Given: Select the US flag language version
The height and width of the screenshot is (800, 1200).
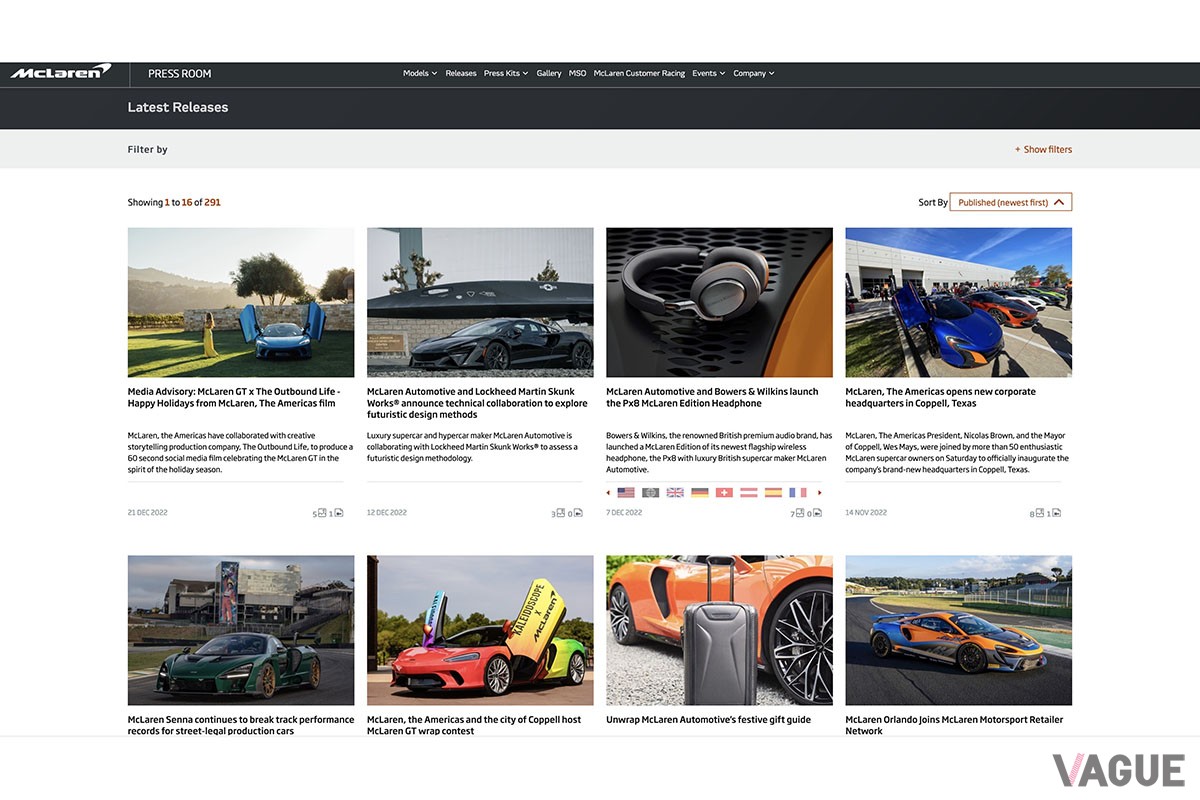Looking at the screenshot, I should pyautogui.click(x=626, y=493).
